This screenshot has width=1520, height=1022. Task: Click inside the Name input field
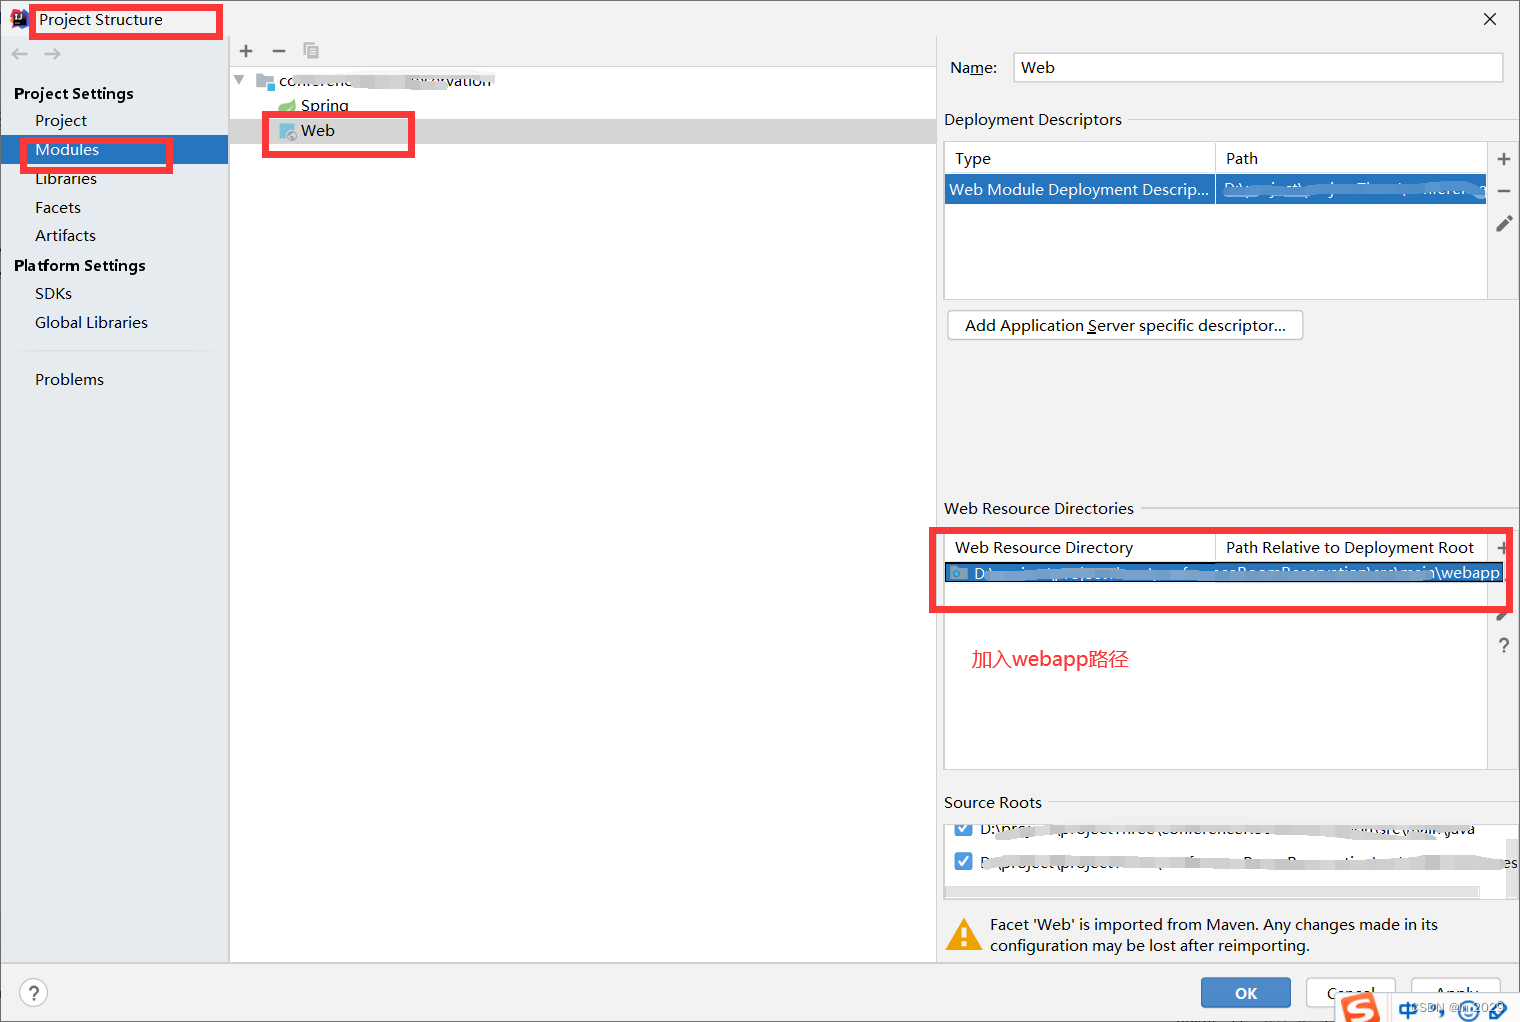[1256, 67]
